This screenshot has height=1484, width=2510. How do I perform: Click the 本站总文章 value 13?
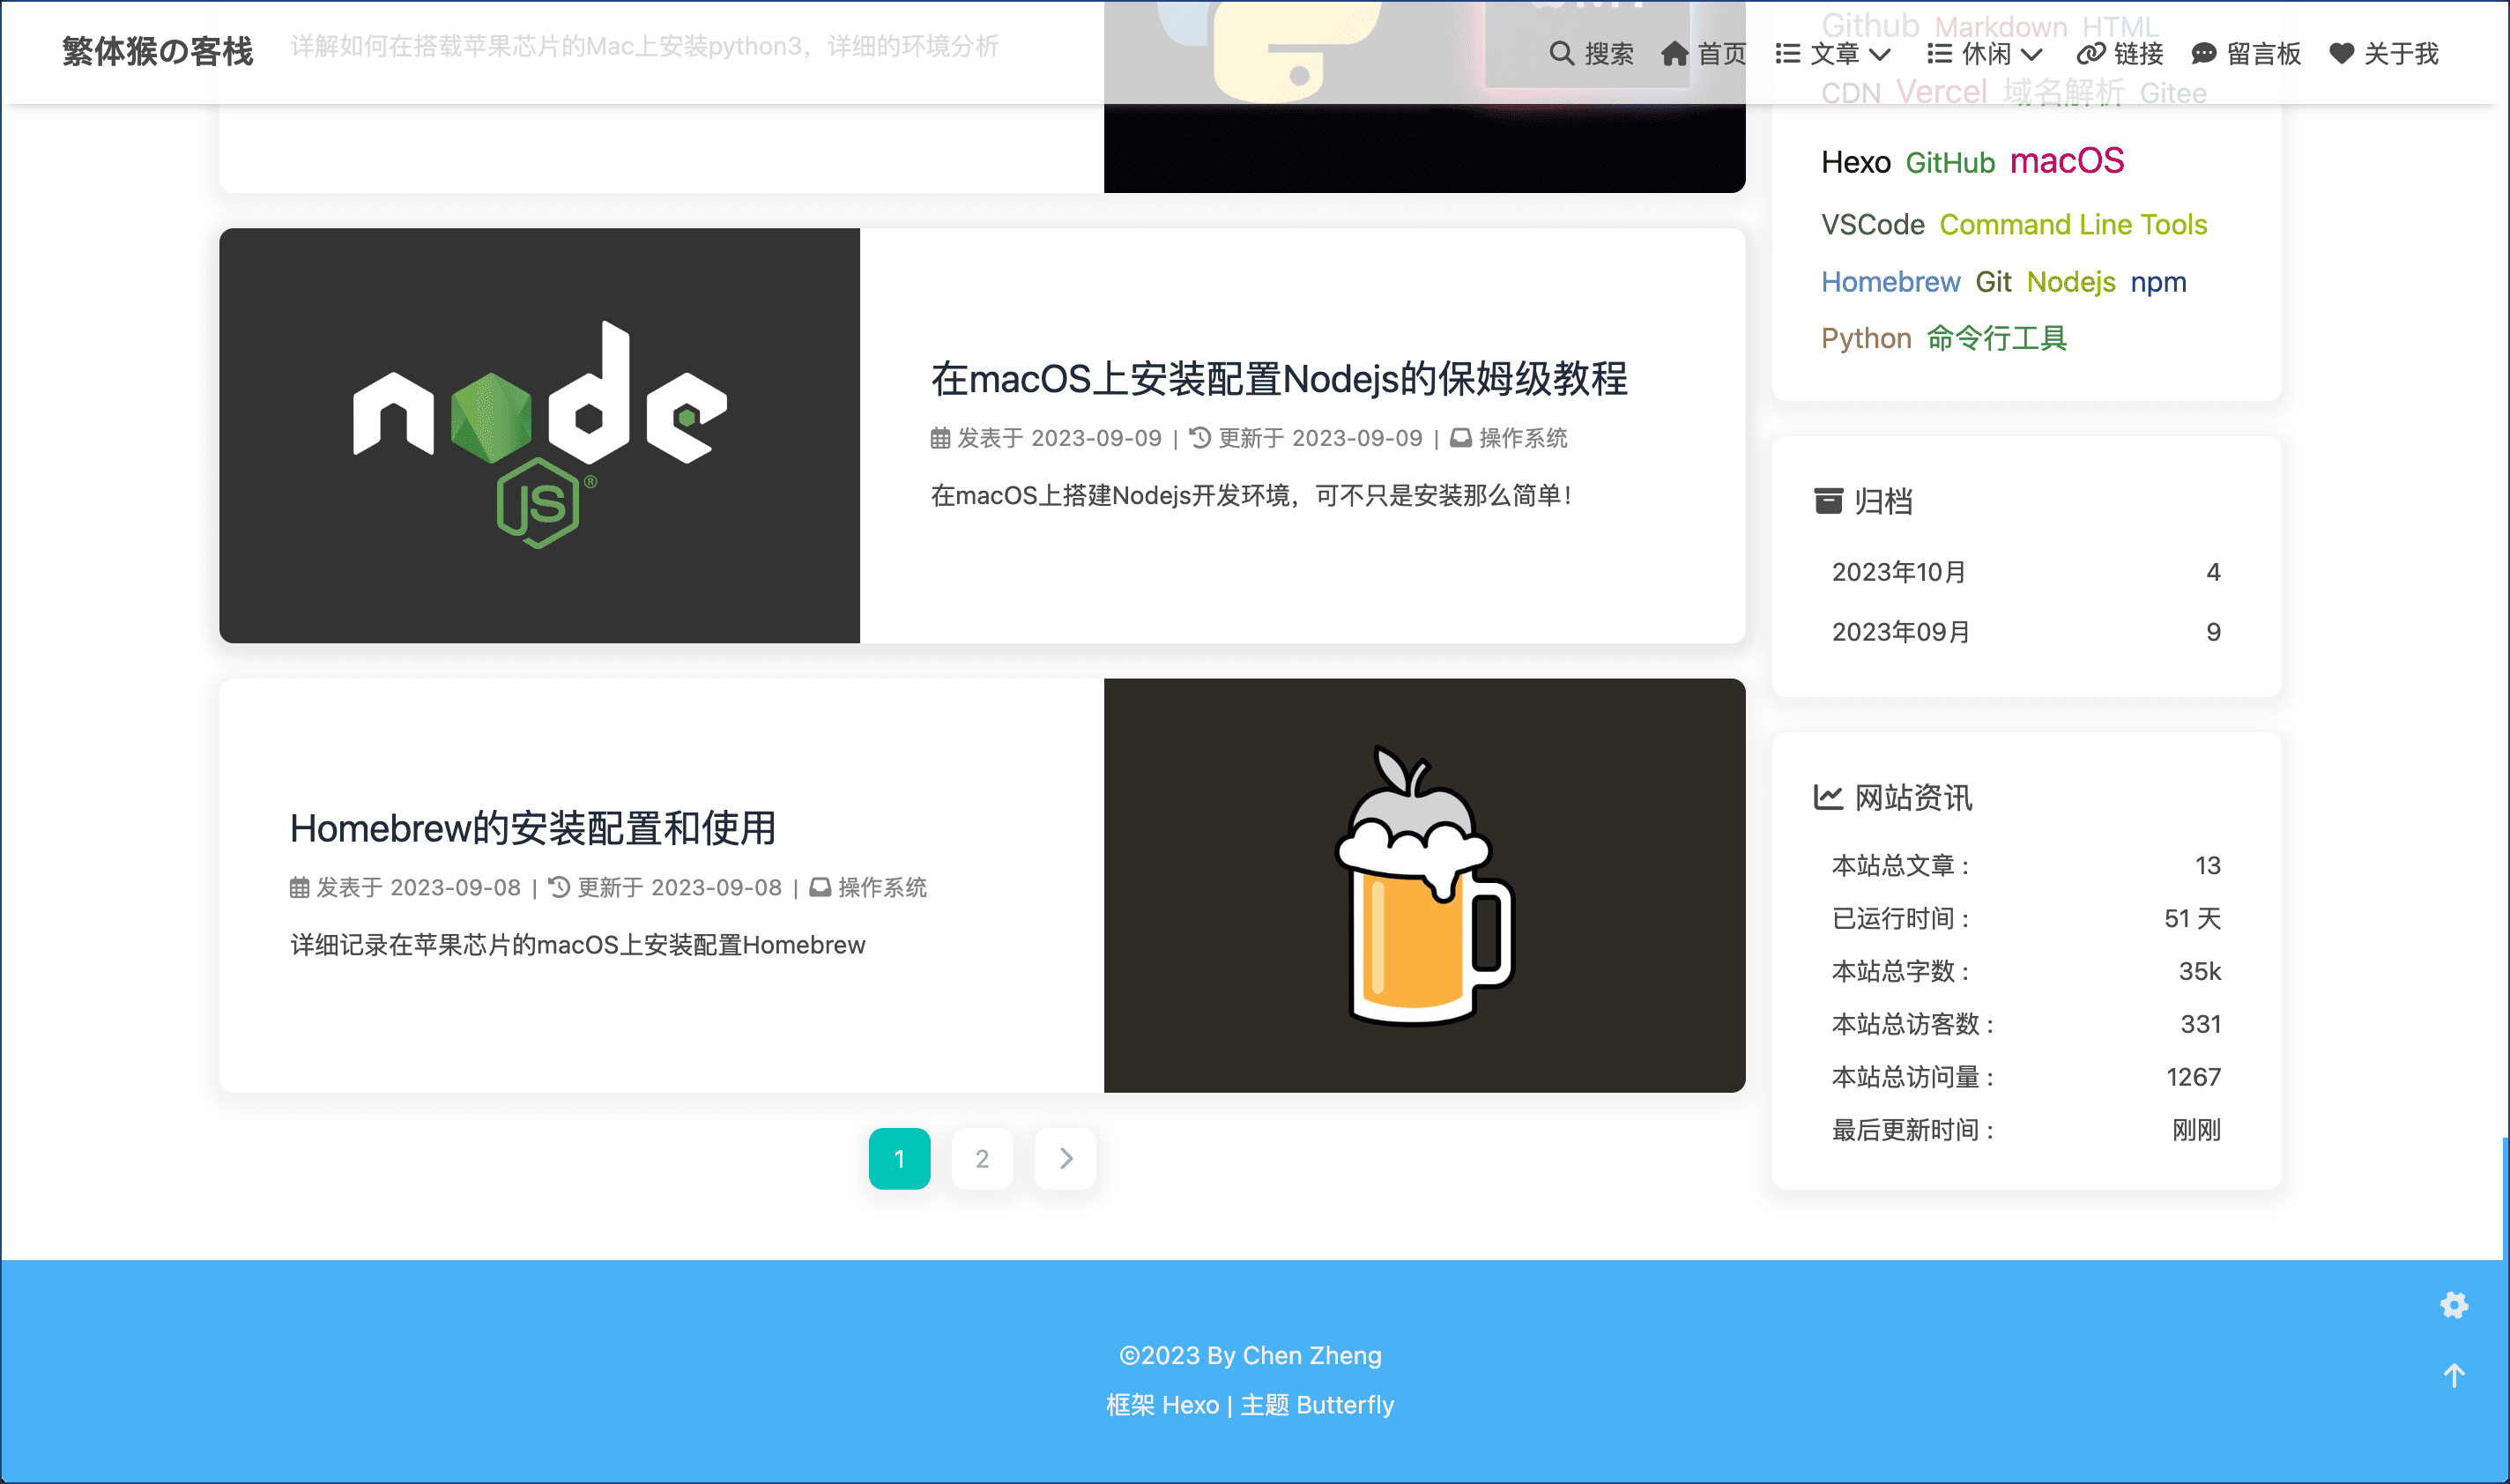pos(2207,865)
